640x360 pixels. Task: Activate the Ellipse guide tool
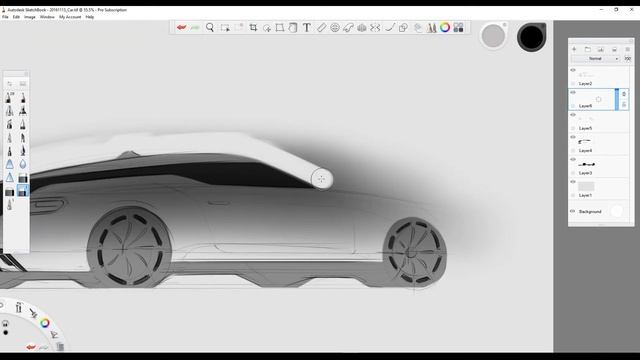tap(335, 27)
